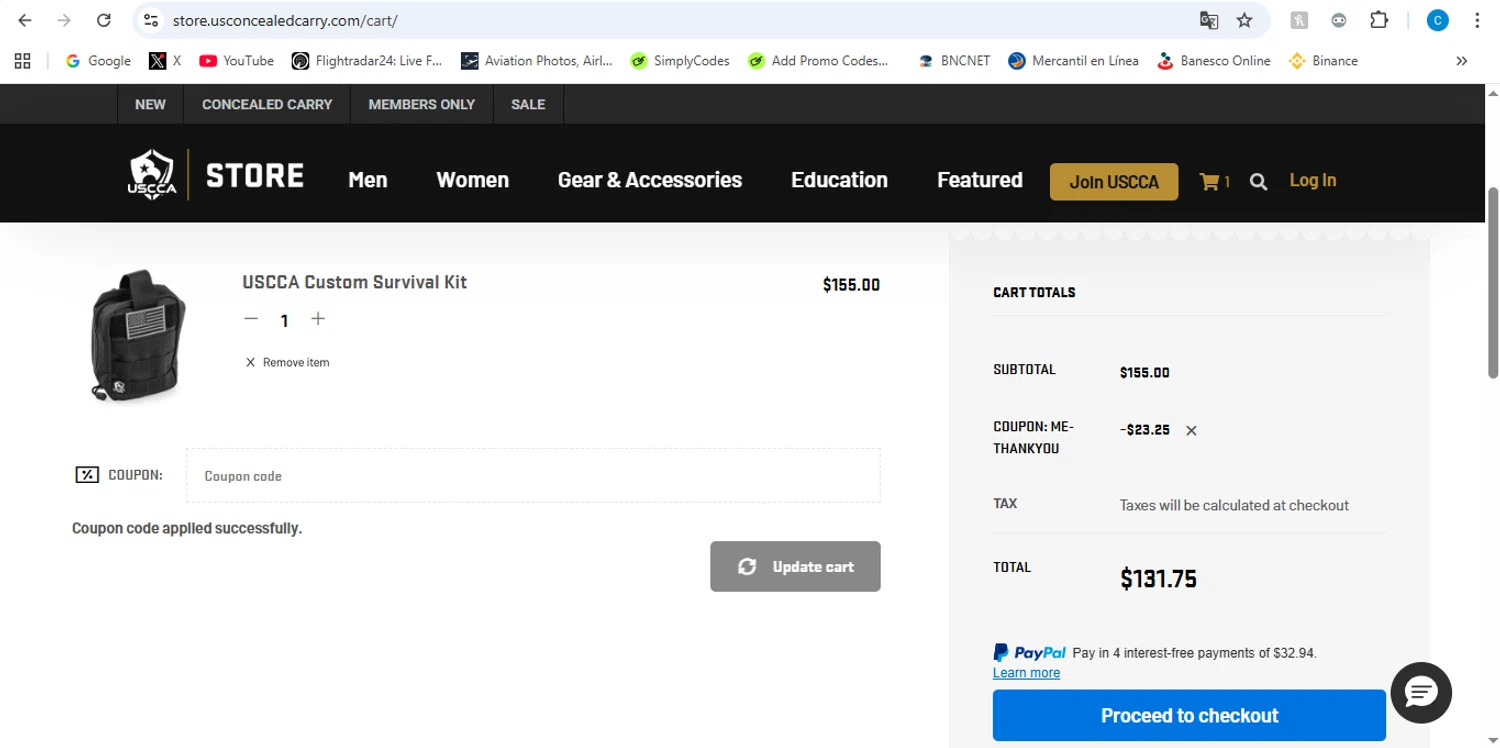Screen dimensions: 1500x748
Task: Reload the page
Action: coord(103,20)
